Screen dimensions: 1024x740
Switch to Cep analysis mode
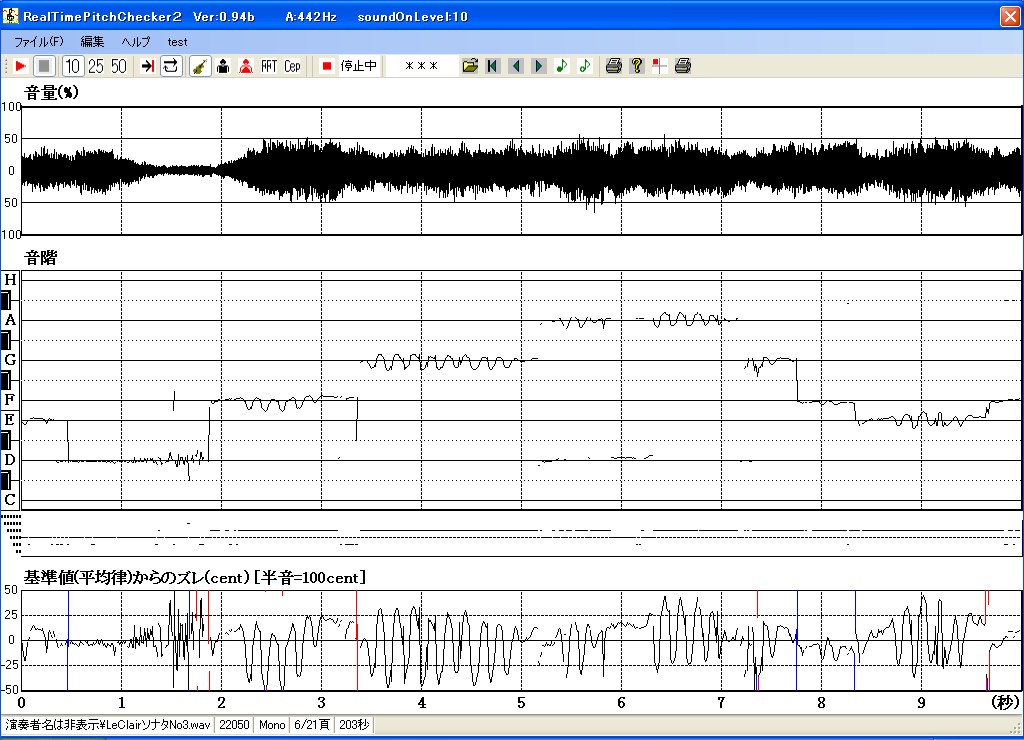click(x=292, y=66)
